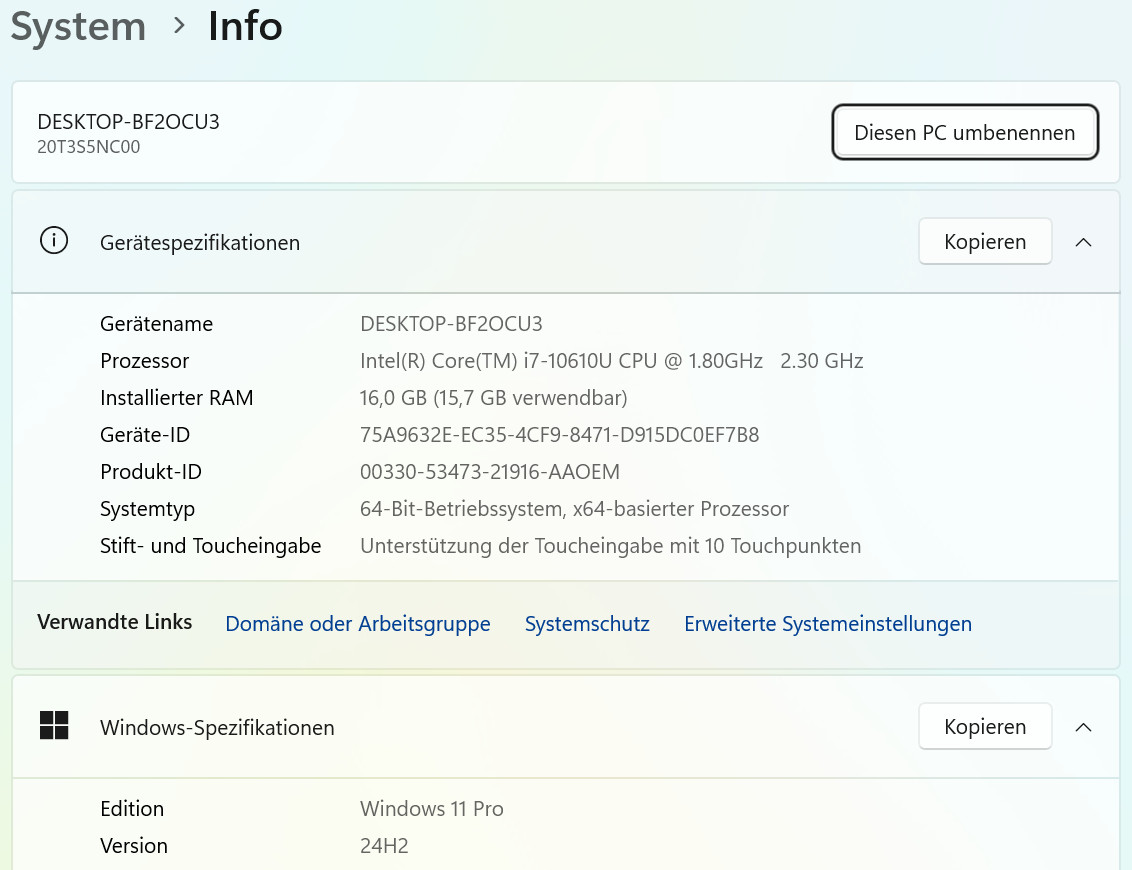Go back to System in breadcrumb
This screenshot has width=1132, height=870.
tap(78, 26)
